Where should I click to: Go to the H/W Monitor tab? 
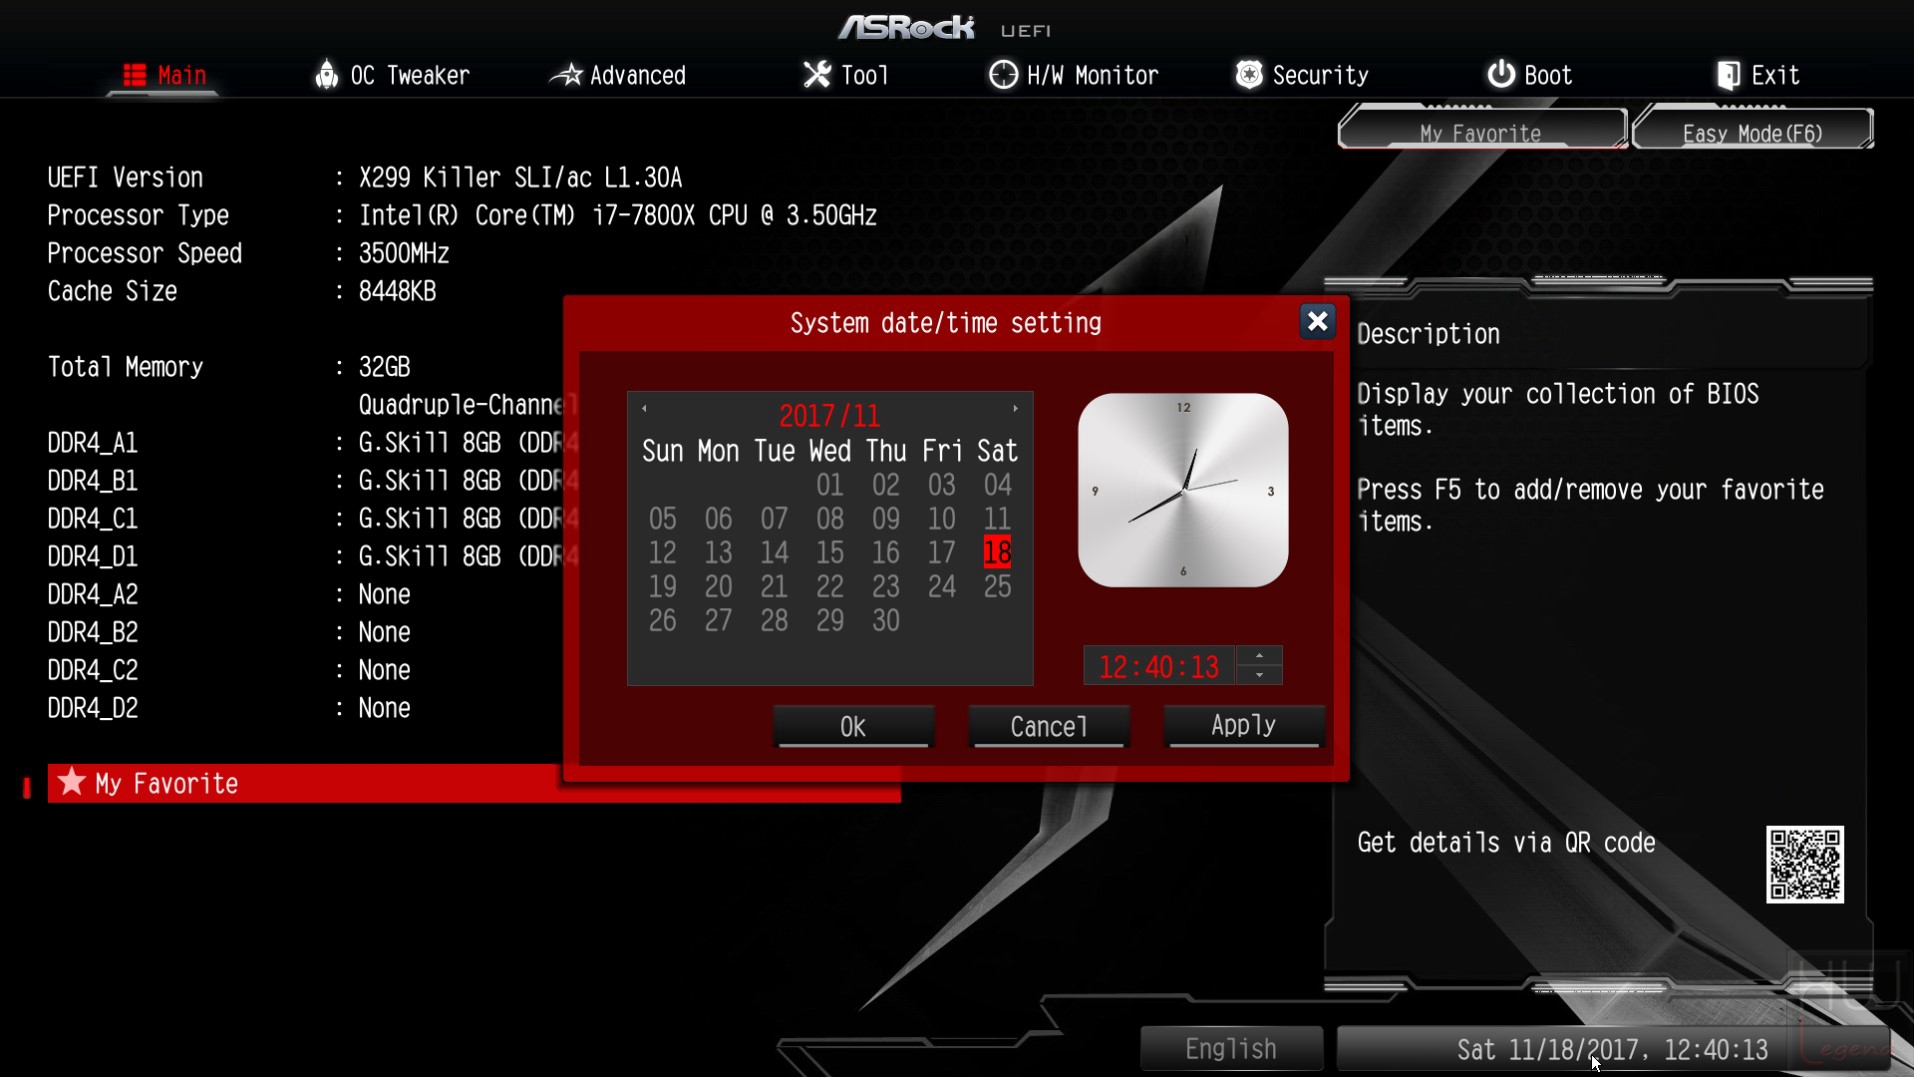pos(1073,75)
